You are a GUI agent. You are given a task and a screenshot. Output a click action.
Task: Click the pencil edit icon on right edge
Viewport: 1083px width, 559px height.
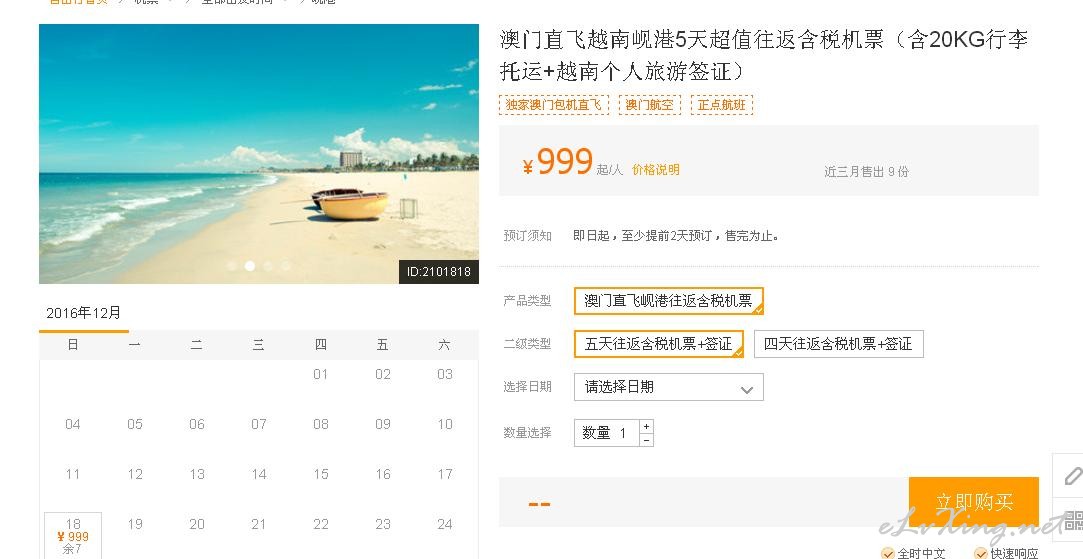point(1071,475)
